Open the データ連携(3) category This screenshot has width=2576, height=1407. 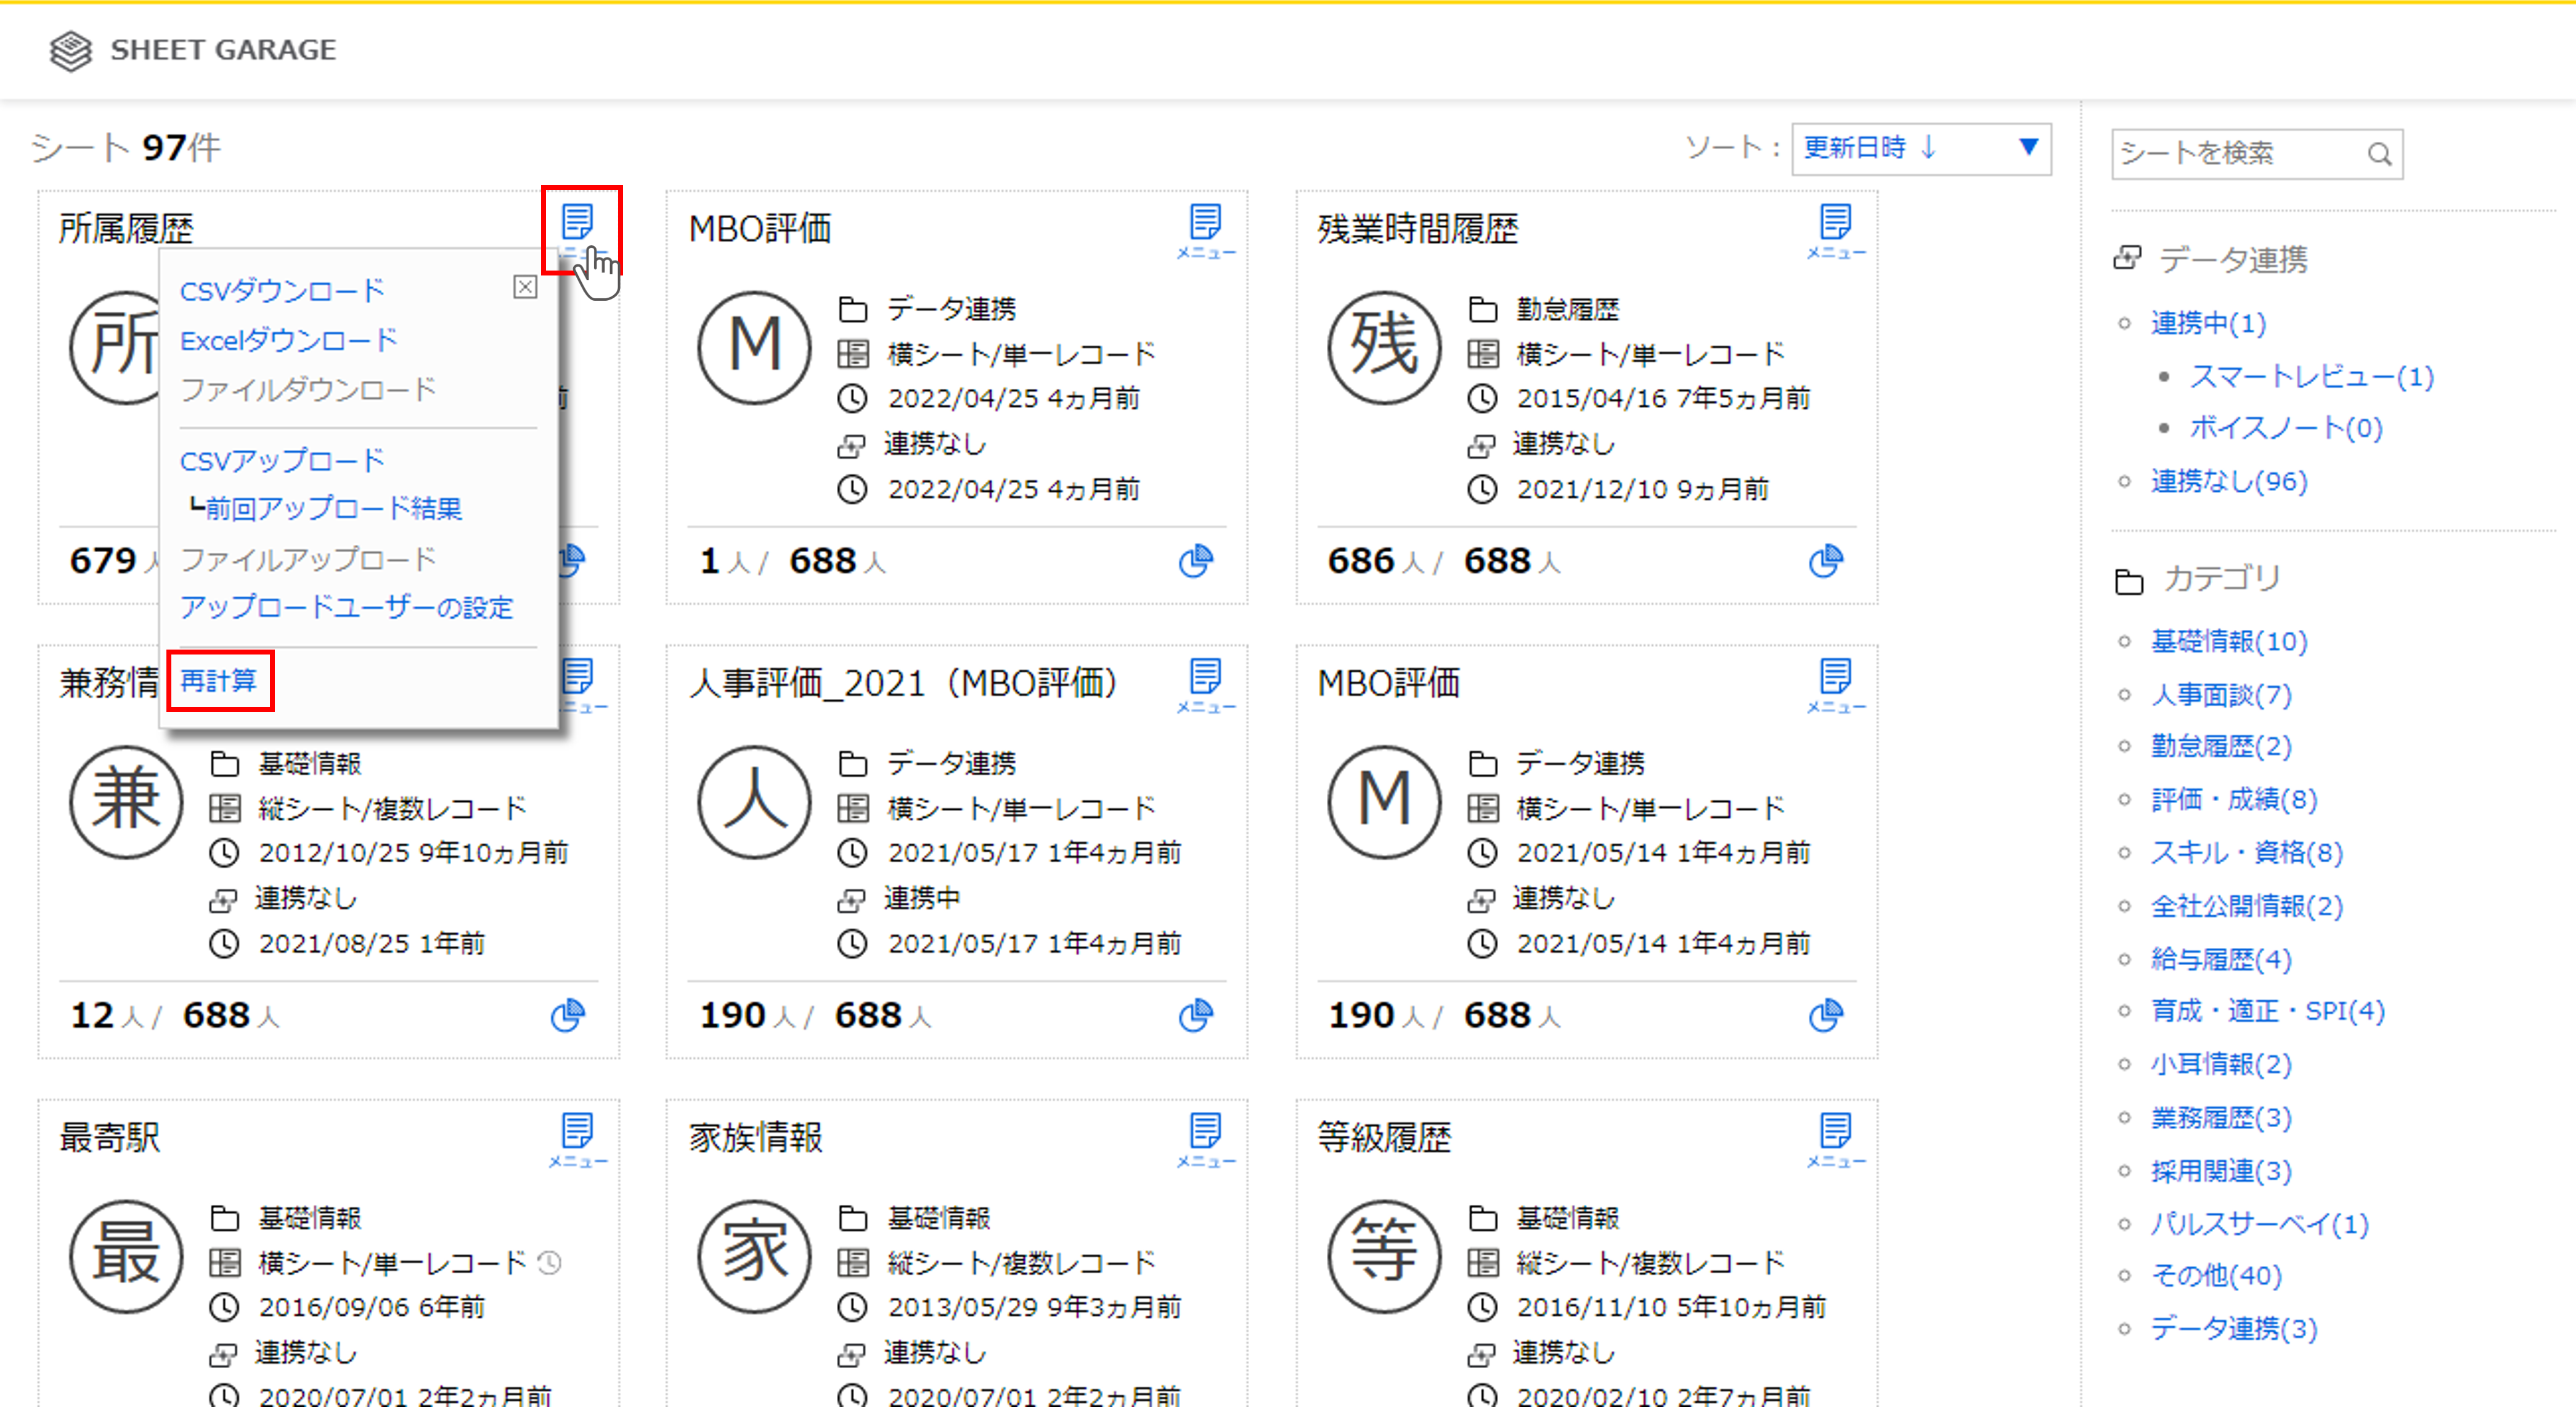point(2234,1328)
